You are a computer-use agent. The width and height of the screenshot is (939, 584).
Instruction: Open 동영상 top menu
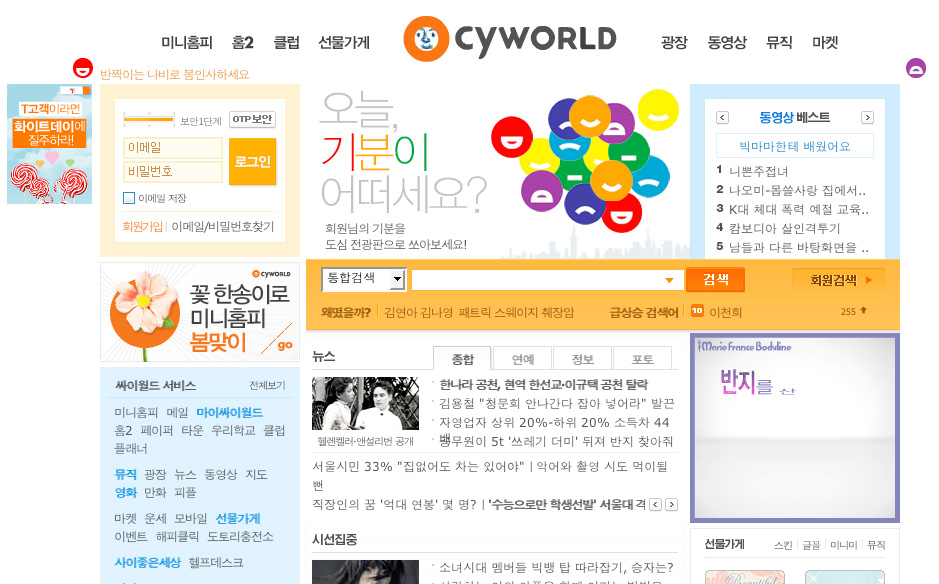coord(727,43)
